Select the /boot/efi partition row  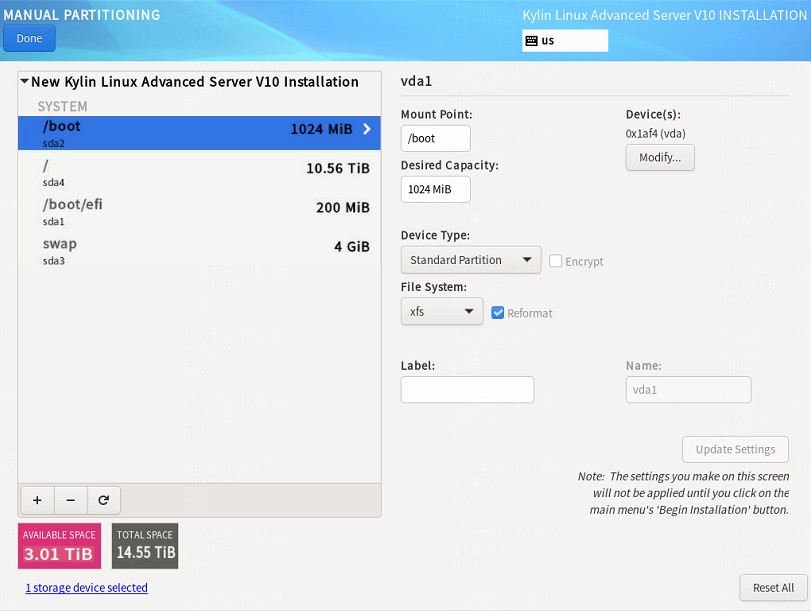199,211
